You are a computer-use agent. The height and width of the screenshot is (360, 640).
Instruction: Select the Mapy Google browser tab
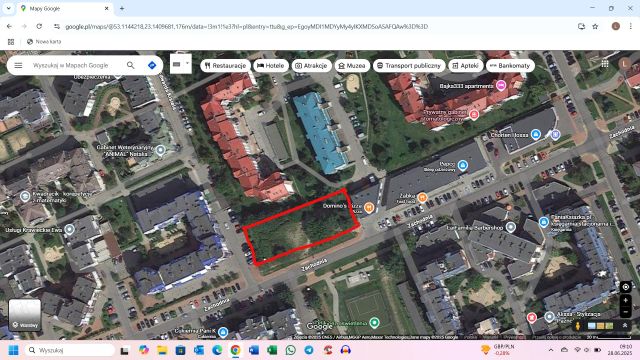(65, 8)
